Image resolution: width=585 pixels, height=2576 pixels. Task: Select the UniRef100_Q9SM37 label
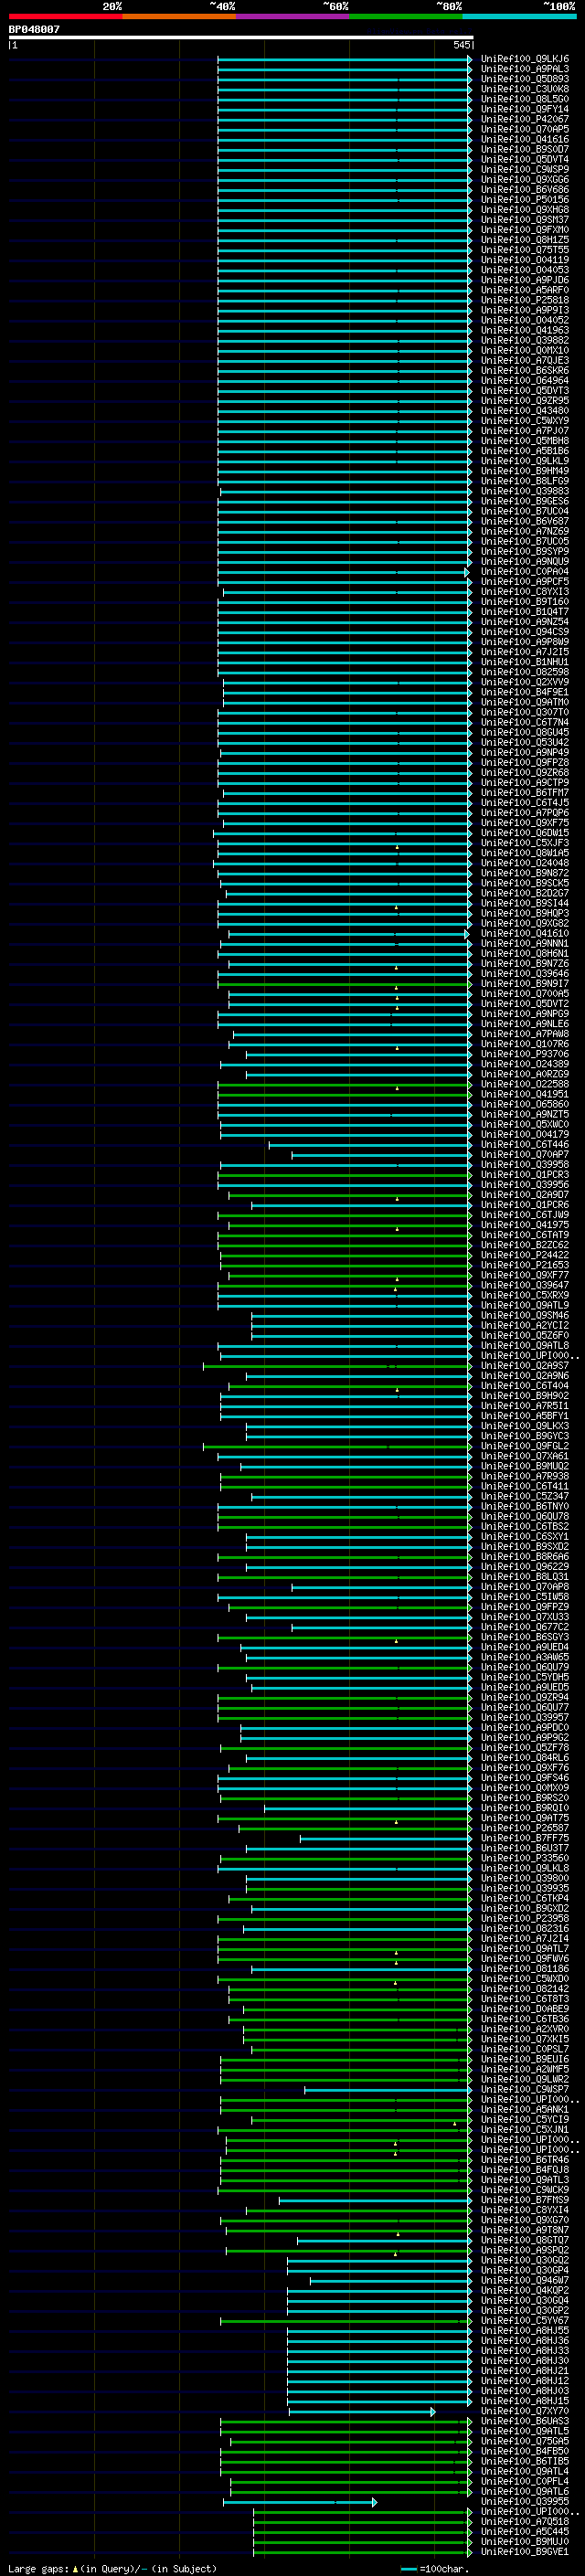coord(524,219)
